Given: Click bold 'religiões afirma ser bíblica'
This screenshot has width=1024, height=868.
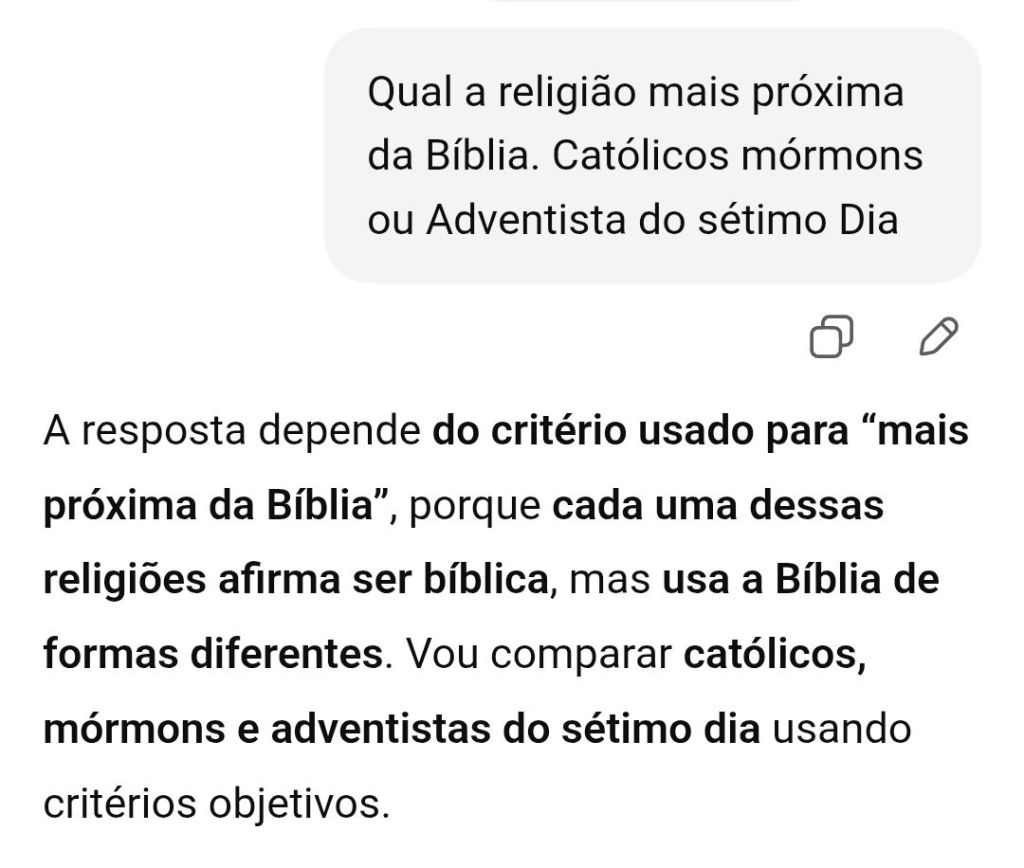Looking at the screenshot, I should click(298, 580).
